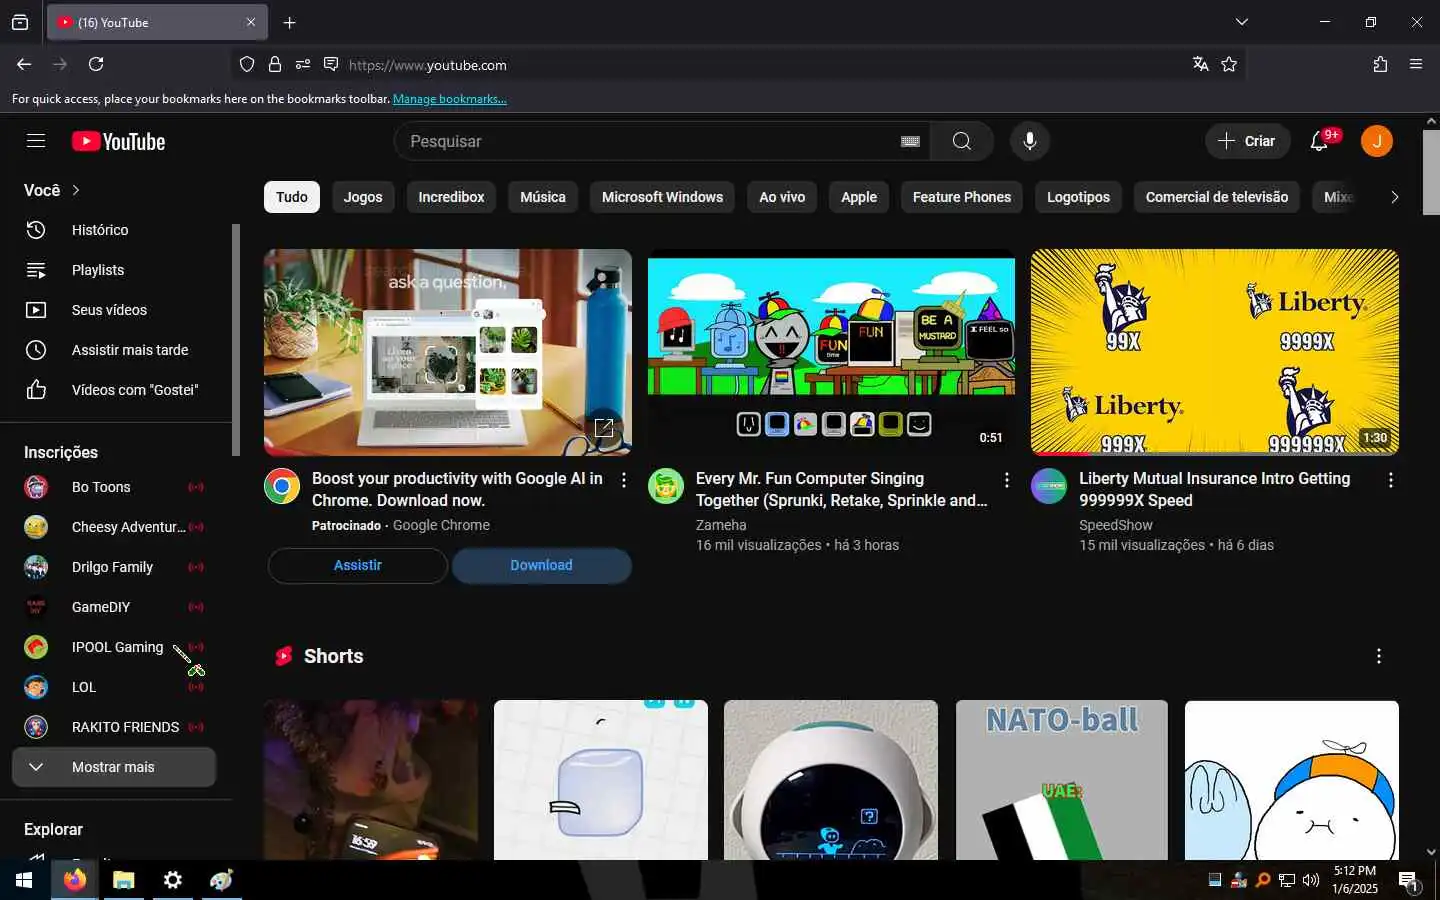The image size is (1440, 900).
Task: Open the LOL subscription channel
Action: (x=114, y=687)
